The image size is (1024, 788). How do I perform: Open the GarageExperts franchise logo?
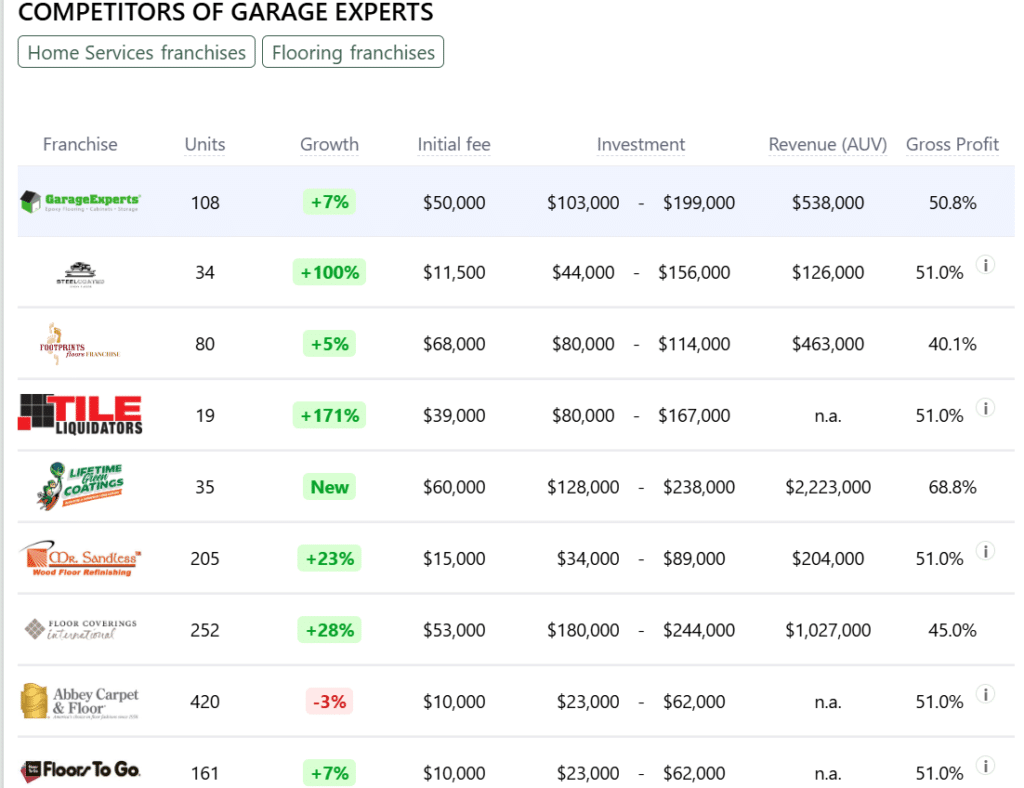[80, 202]
